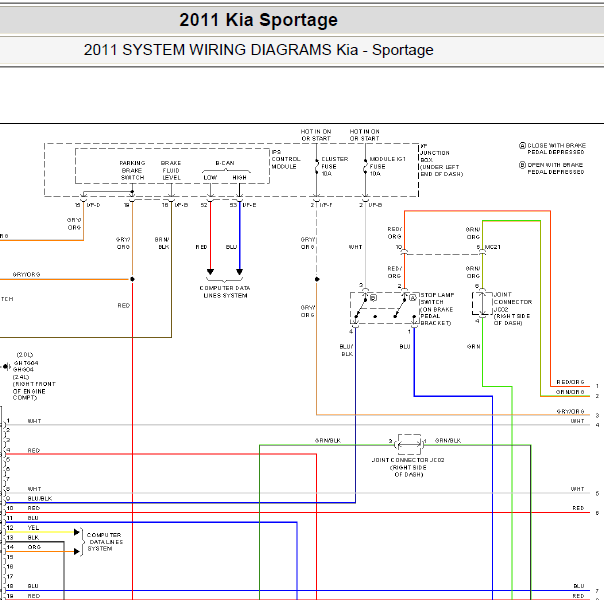Screen dimensions: 604x600
Task: Click the "B-CAN" heading in the module
Action: tap(225, 163)
